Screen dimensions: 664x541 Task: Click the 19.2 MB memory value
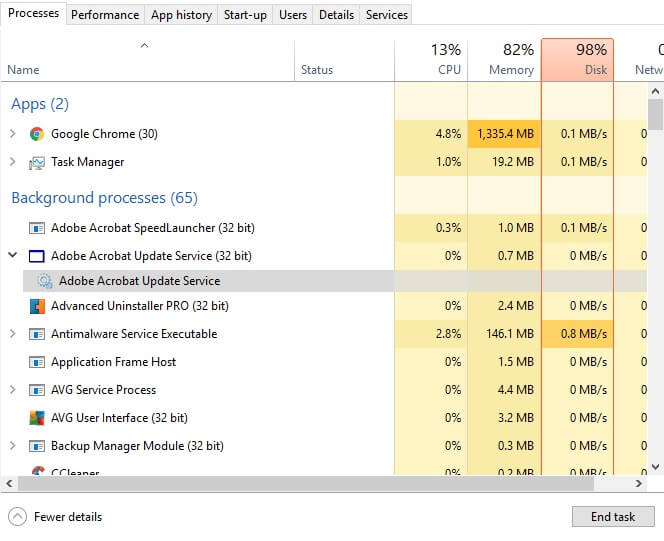pyautogui.click(x=513, y=162)
